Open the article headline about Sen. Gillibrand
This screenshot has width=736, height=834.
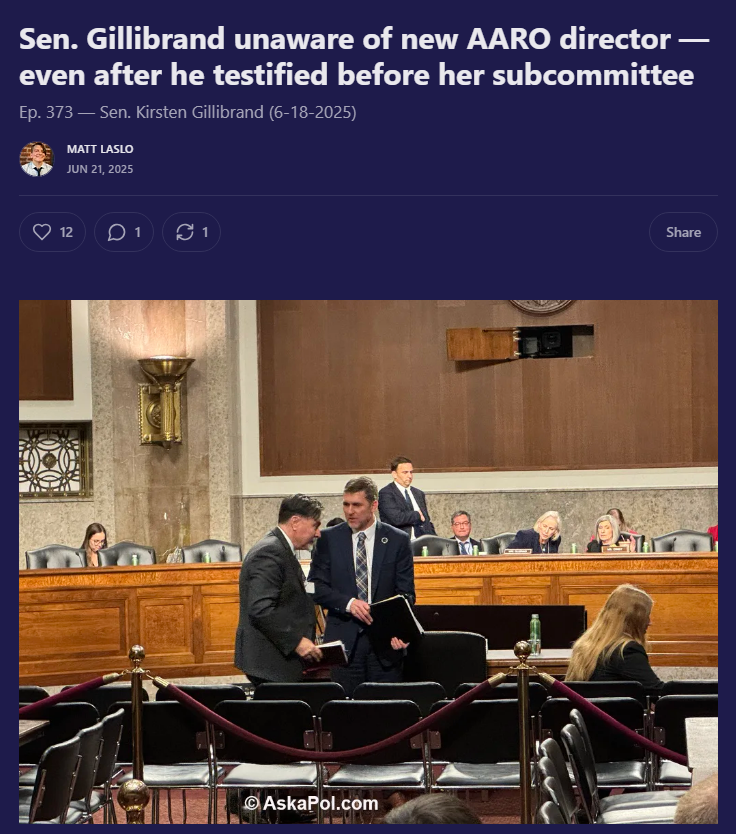[364, 56]
